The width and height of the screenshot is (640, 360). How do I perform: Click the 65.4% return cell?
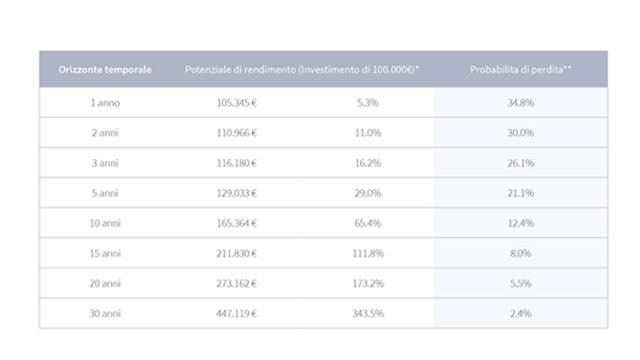[x=368, y=223]
